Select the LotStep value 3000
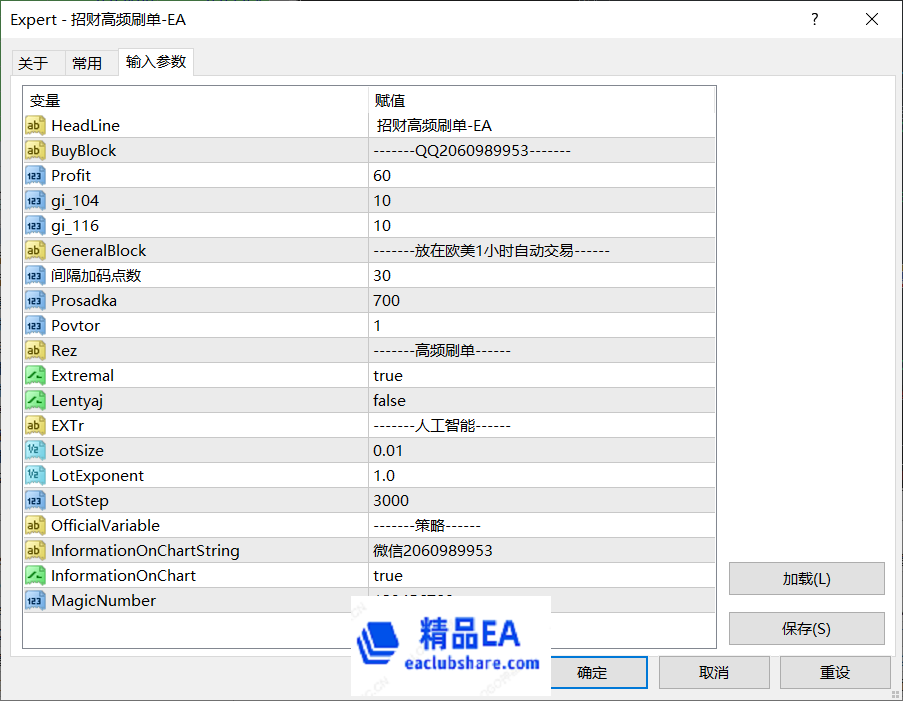The image size is (903, 701). (391, 501)
